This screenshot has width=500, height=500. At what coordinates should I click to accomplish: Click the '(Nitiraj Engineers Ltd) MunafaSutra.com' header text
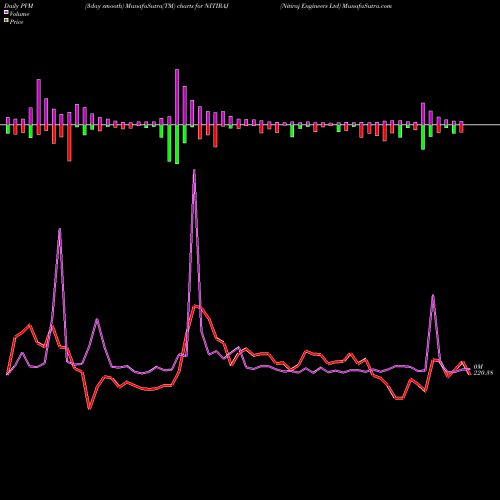[336, 6]
